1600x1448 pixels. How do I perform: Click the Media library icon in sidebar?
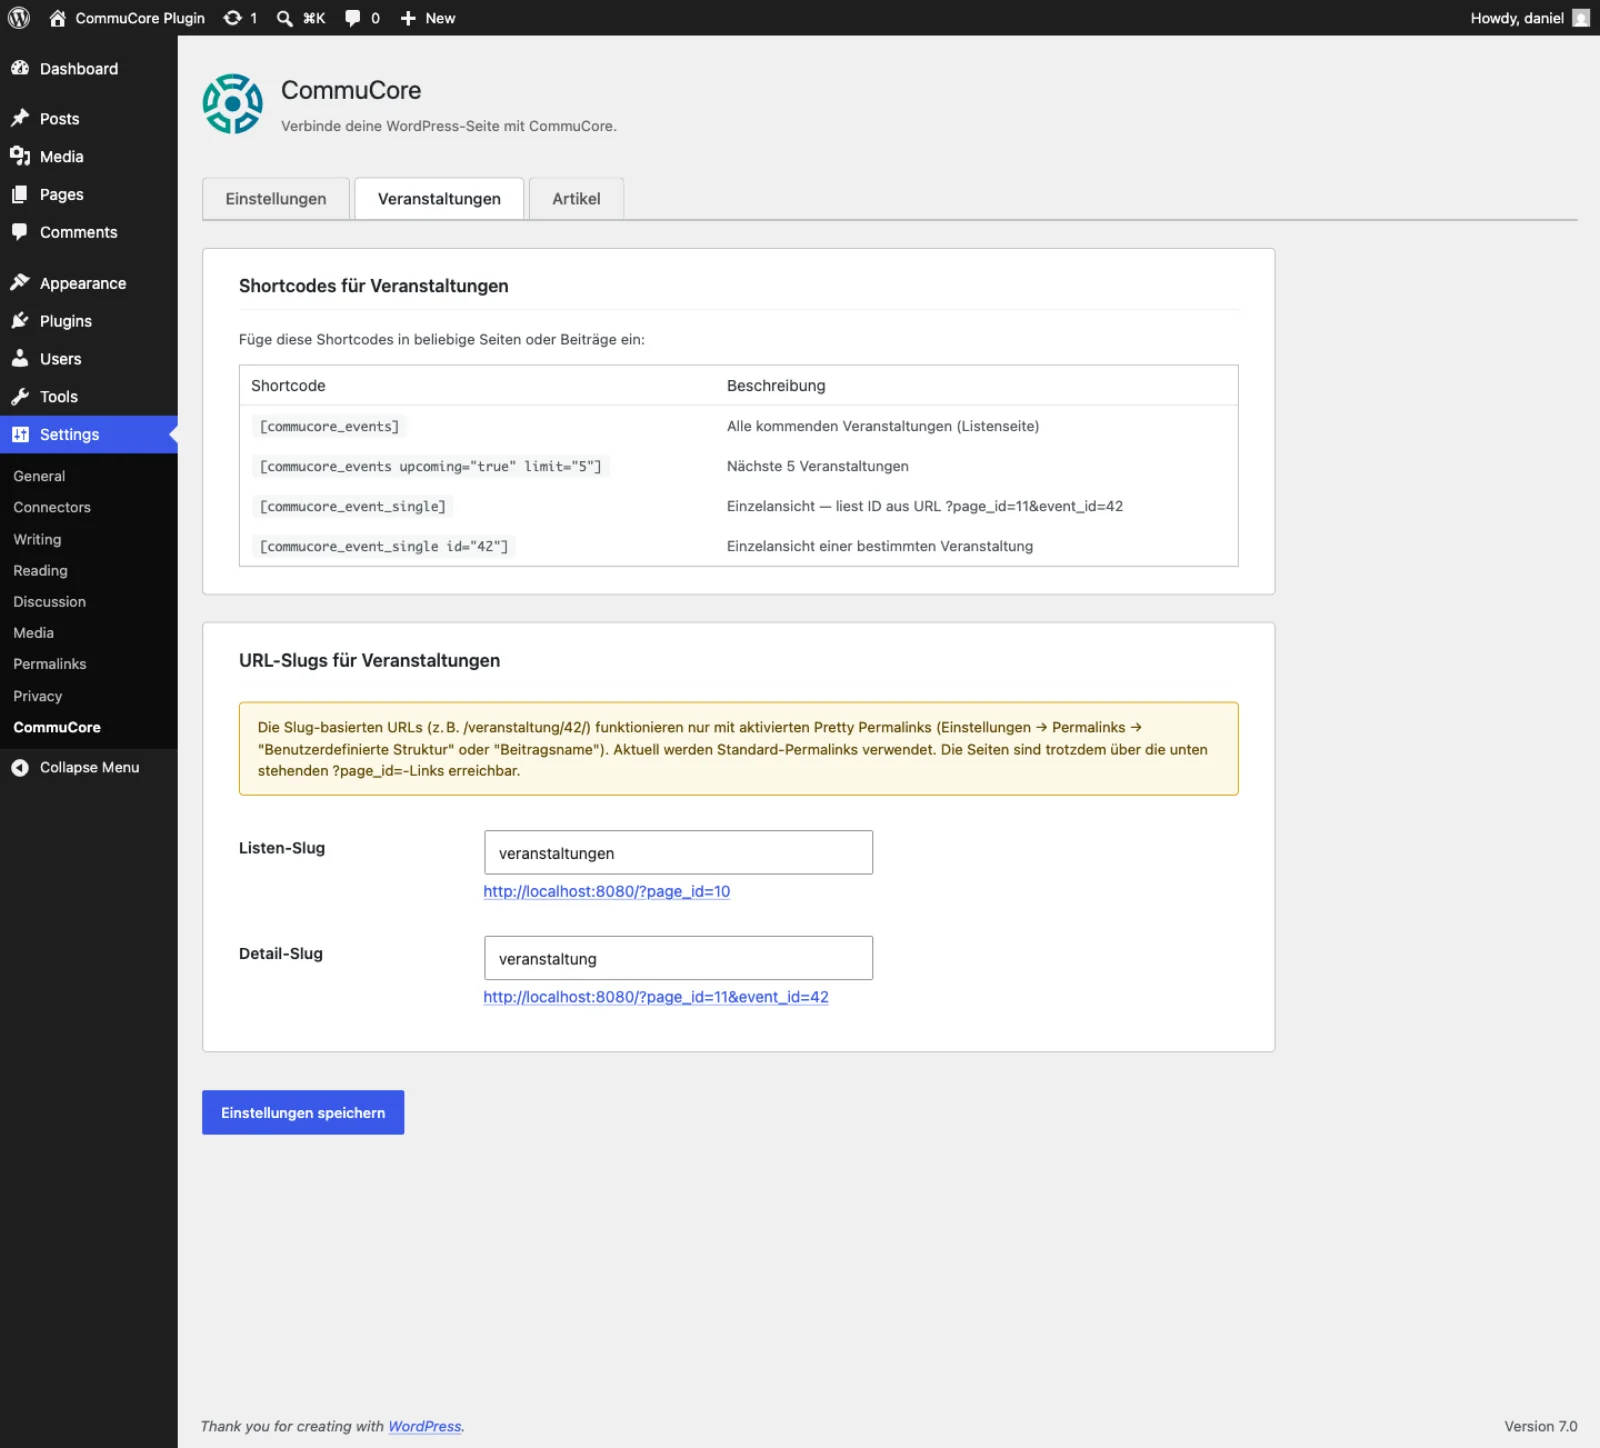(20, 156)
